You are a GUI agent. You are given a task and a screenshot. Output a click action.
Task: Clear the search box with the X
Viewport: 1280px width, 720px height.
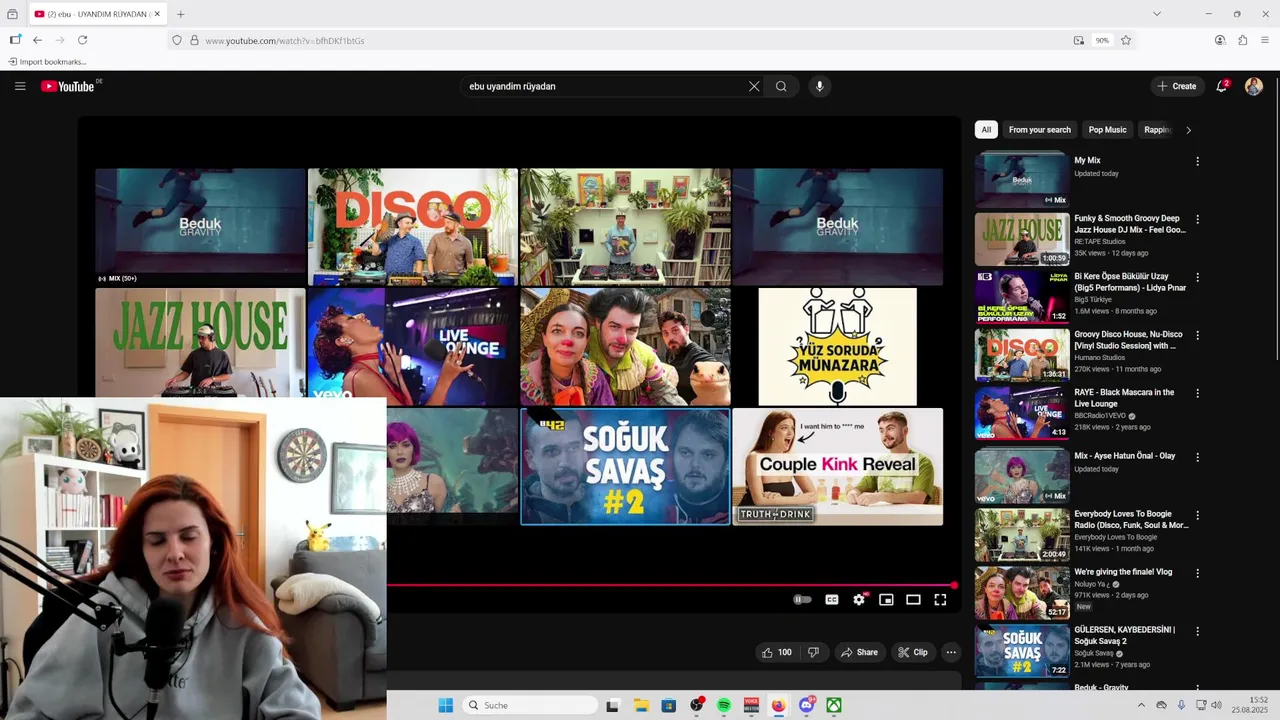(754, 86)
